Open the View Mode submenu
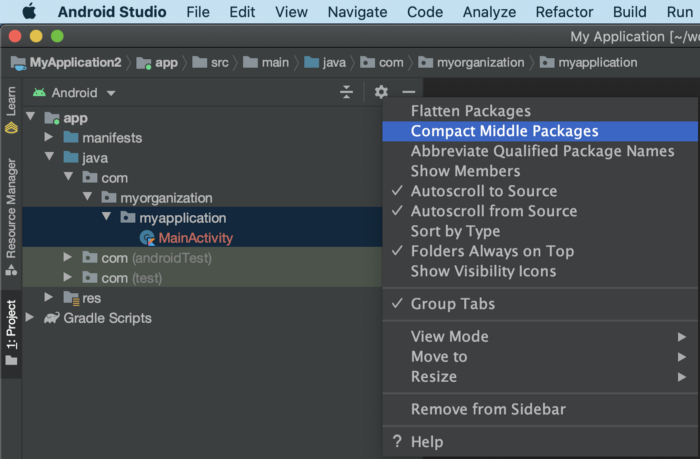 point(449,337)
